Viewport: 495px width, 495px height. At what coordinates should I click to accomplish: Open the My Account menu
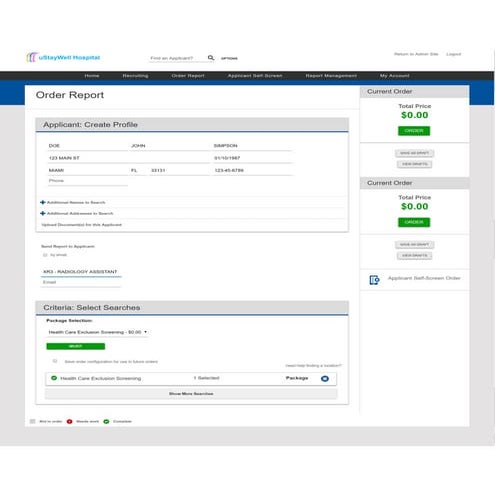click(x=394, y=76)
